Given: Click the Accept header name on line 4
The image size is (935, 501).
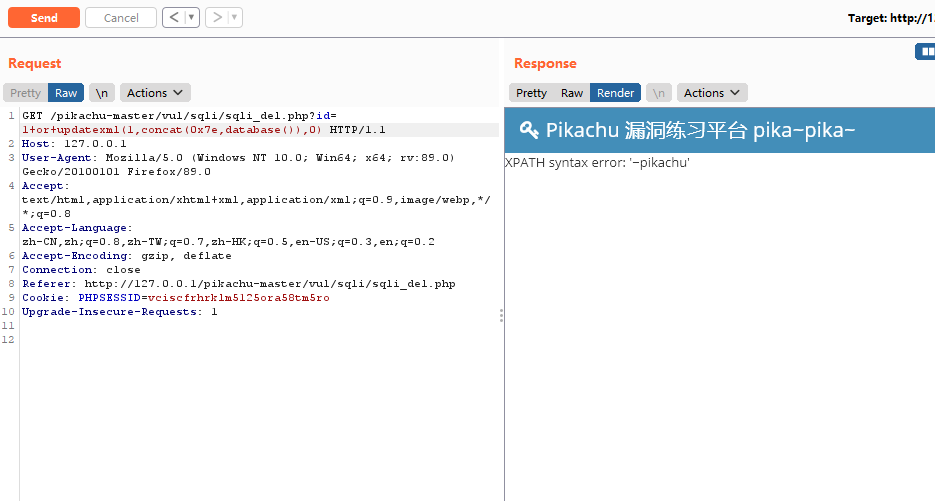Looking at the screenshot, I should point(42,186).
